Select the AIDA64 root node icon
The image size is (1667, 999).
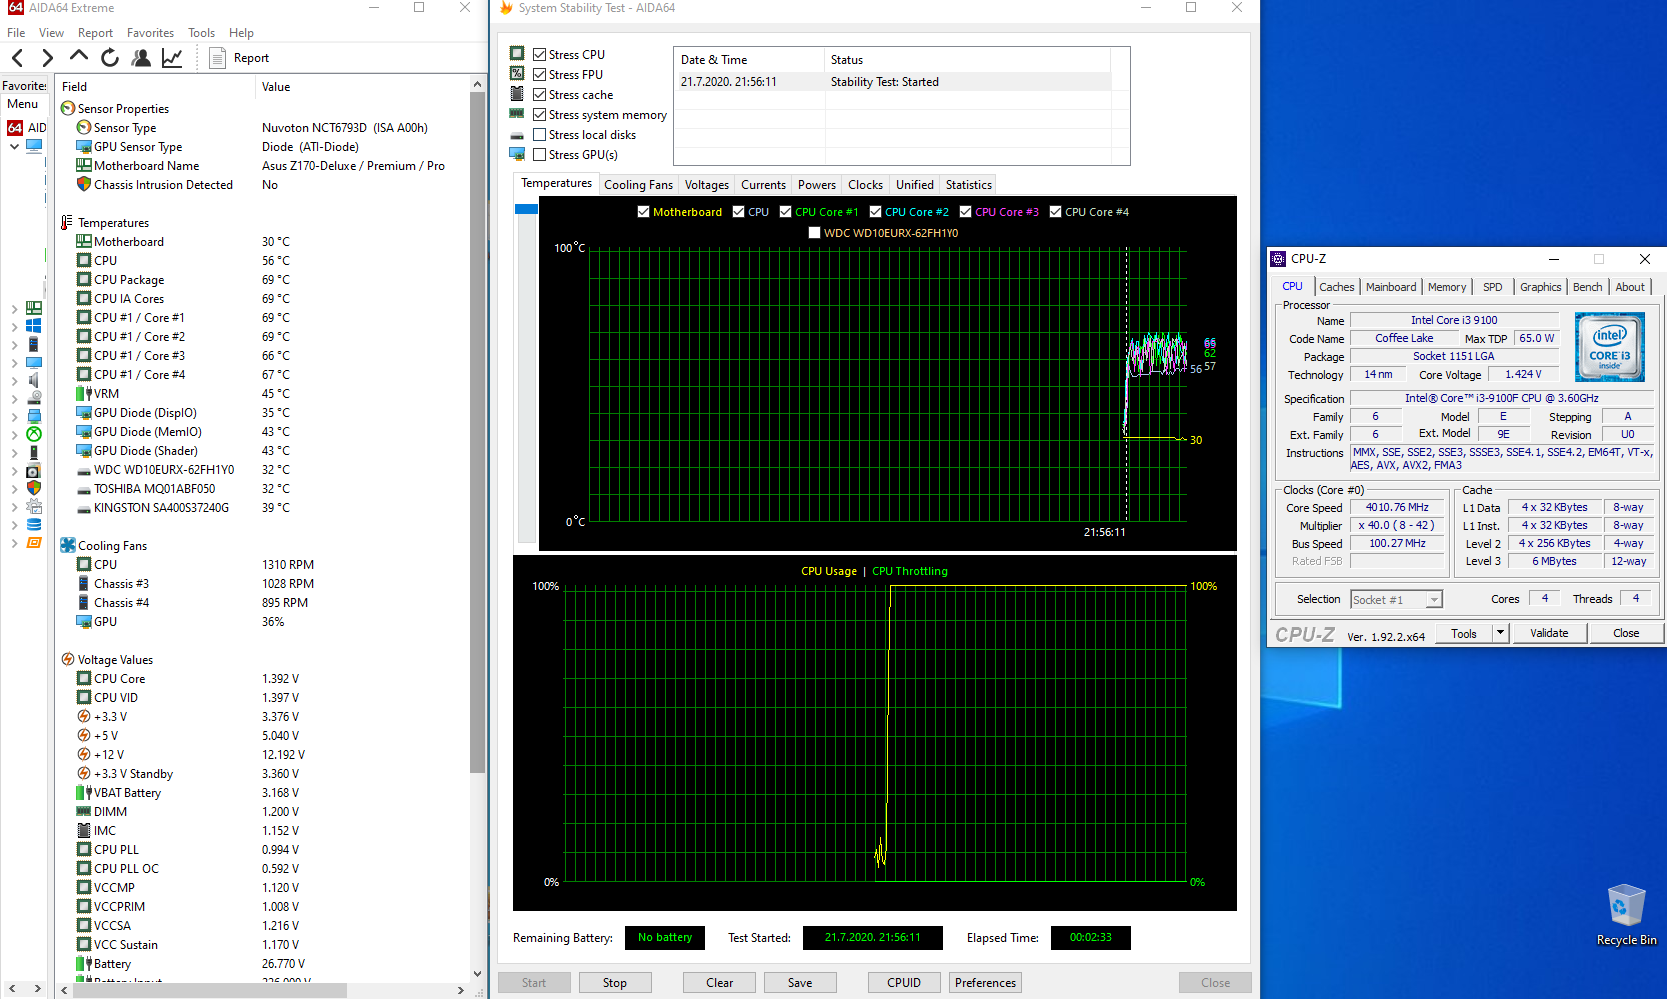[15, 128]
